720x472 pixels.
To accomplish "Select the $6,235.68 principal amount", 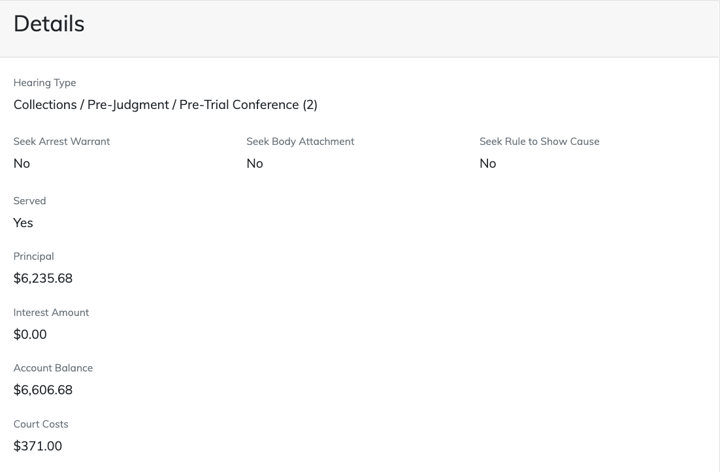I will (43, 279).
